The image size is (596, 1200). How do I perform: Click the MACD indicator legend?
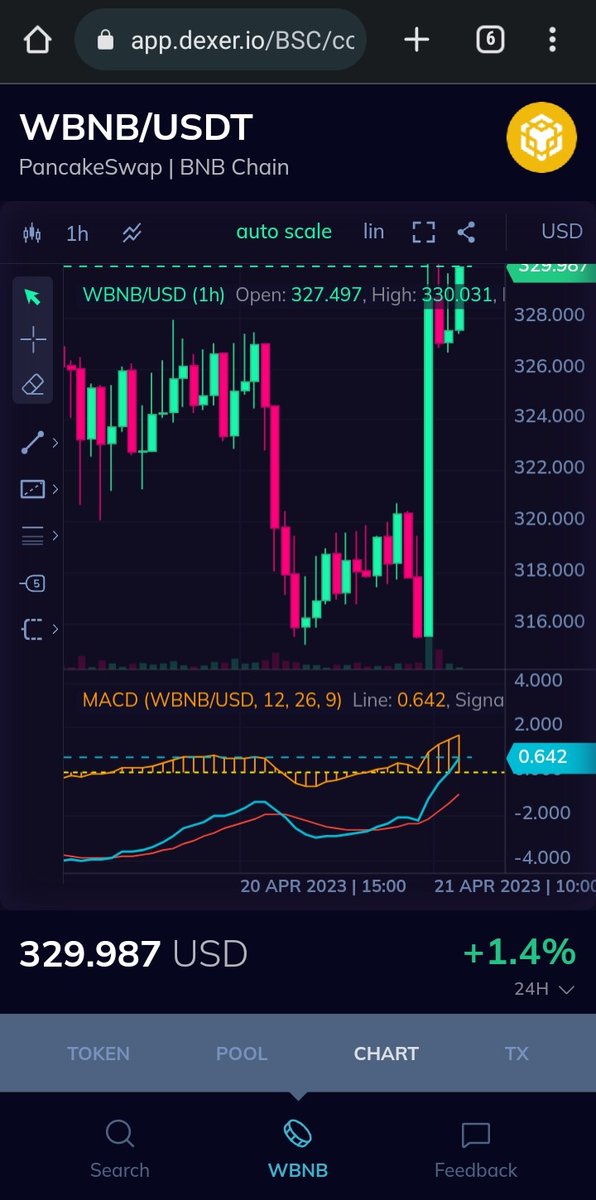[214, 700]
